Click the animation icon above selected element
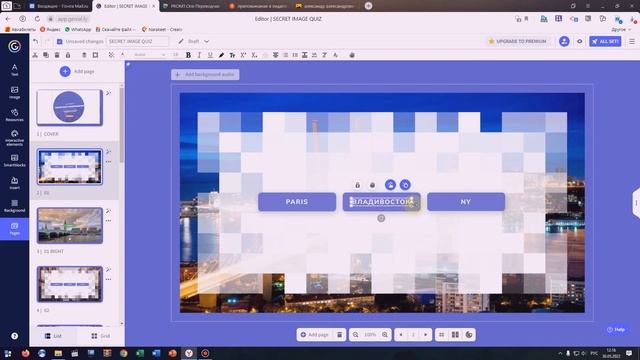 tap(405, 185)
